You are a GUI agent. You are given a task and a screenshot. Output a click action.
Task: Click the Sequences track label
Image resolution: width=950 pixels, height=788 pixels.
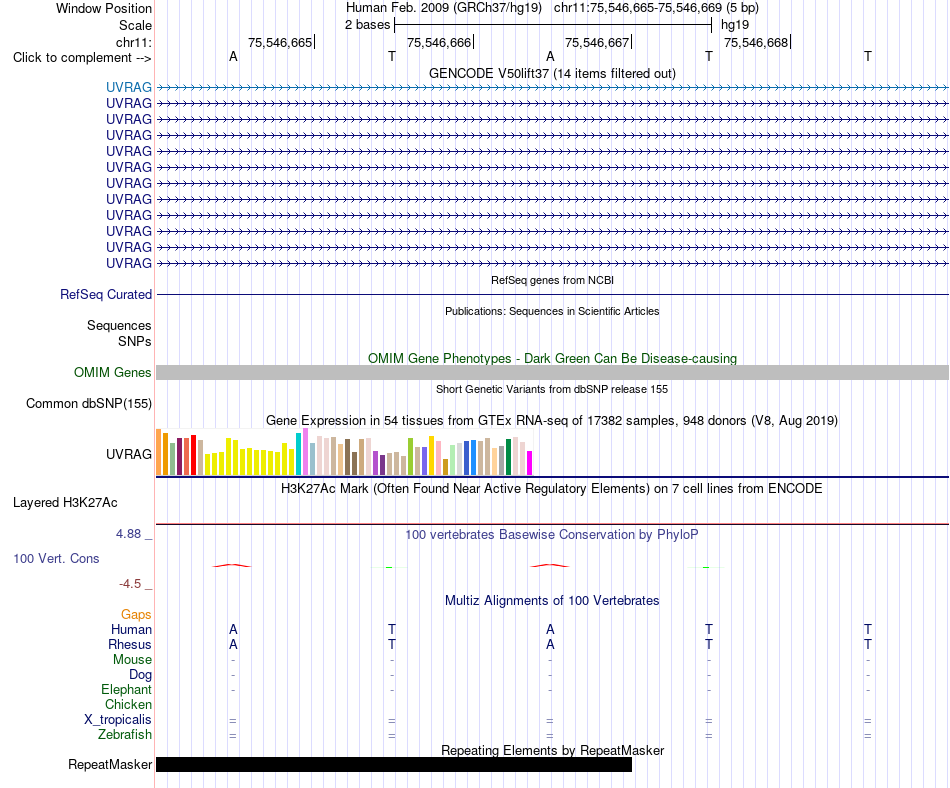point(119,325)
